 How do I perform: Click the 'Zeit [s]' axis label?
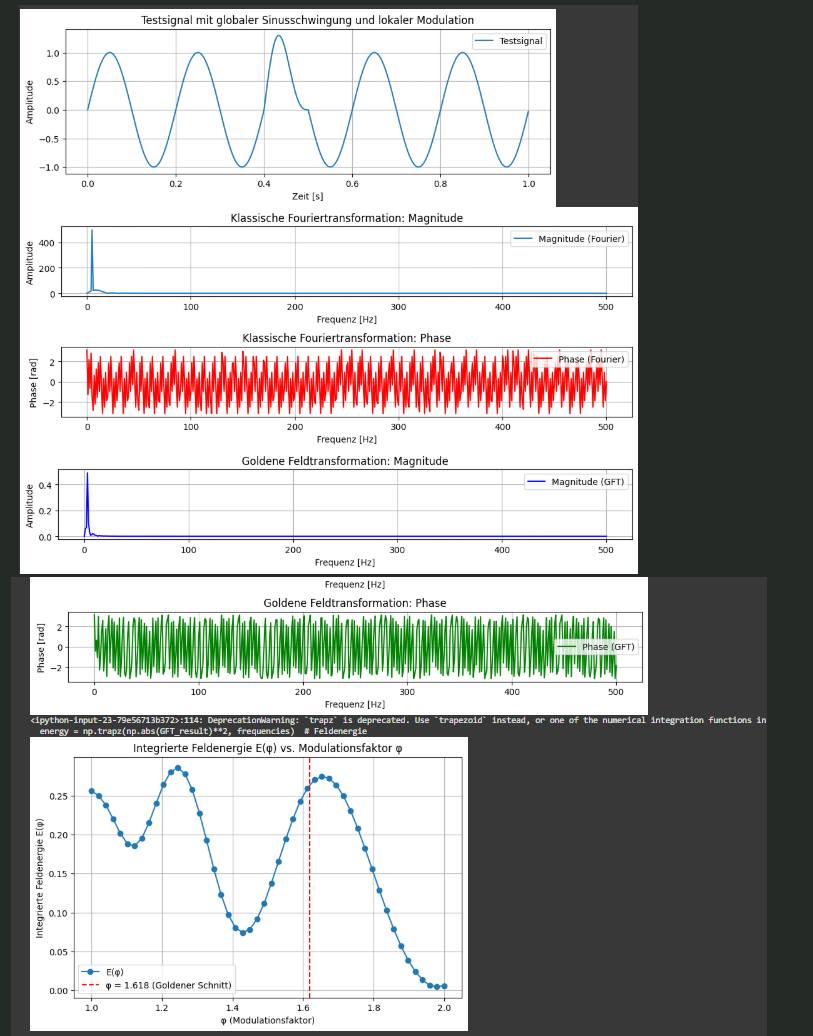coord(307,197)
